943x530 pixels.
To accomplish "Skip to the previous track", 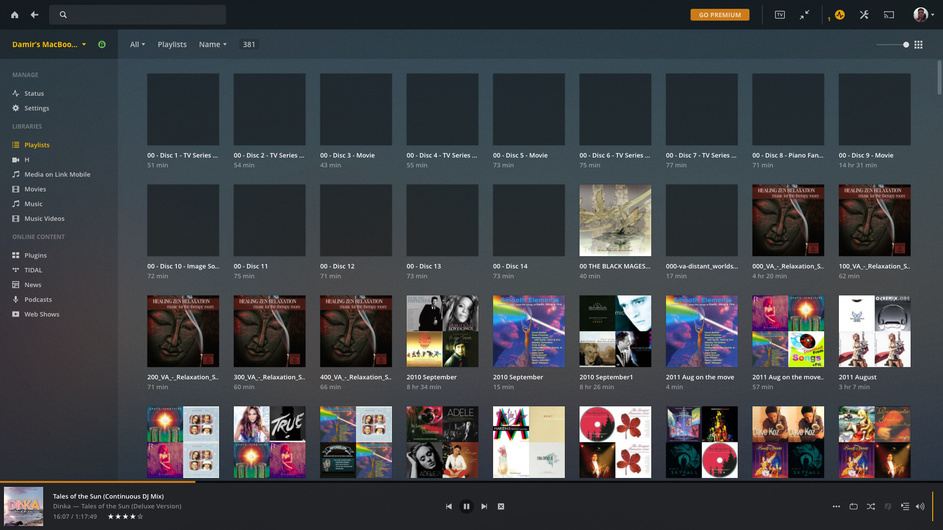I will point(449,507).
